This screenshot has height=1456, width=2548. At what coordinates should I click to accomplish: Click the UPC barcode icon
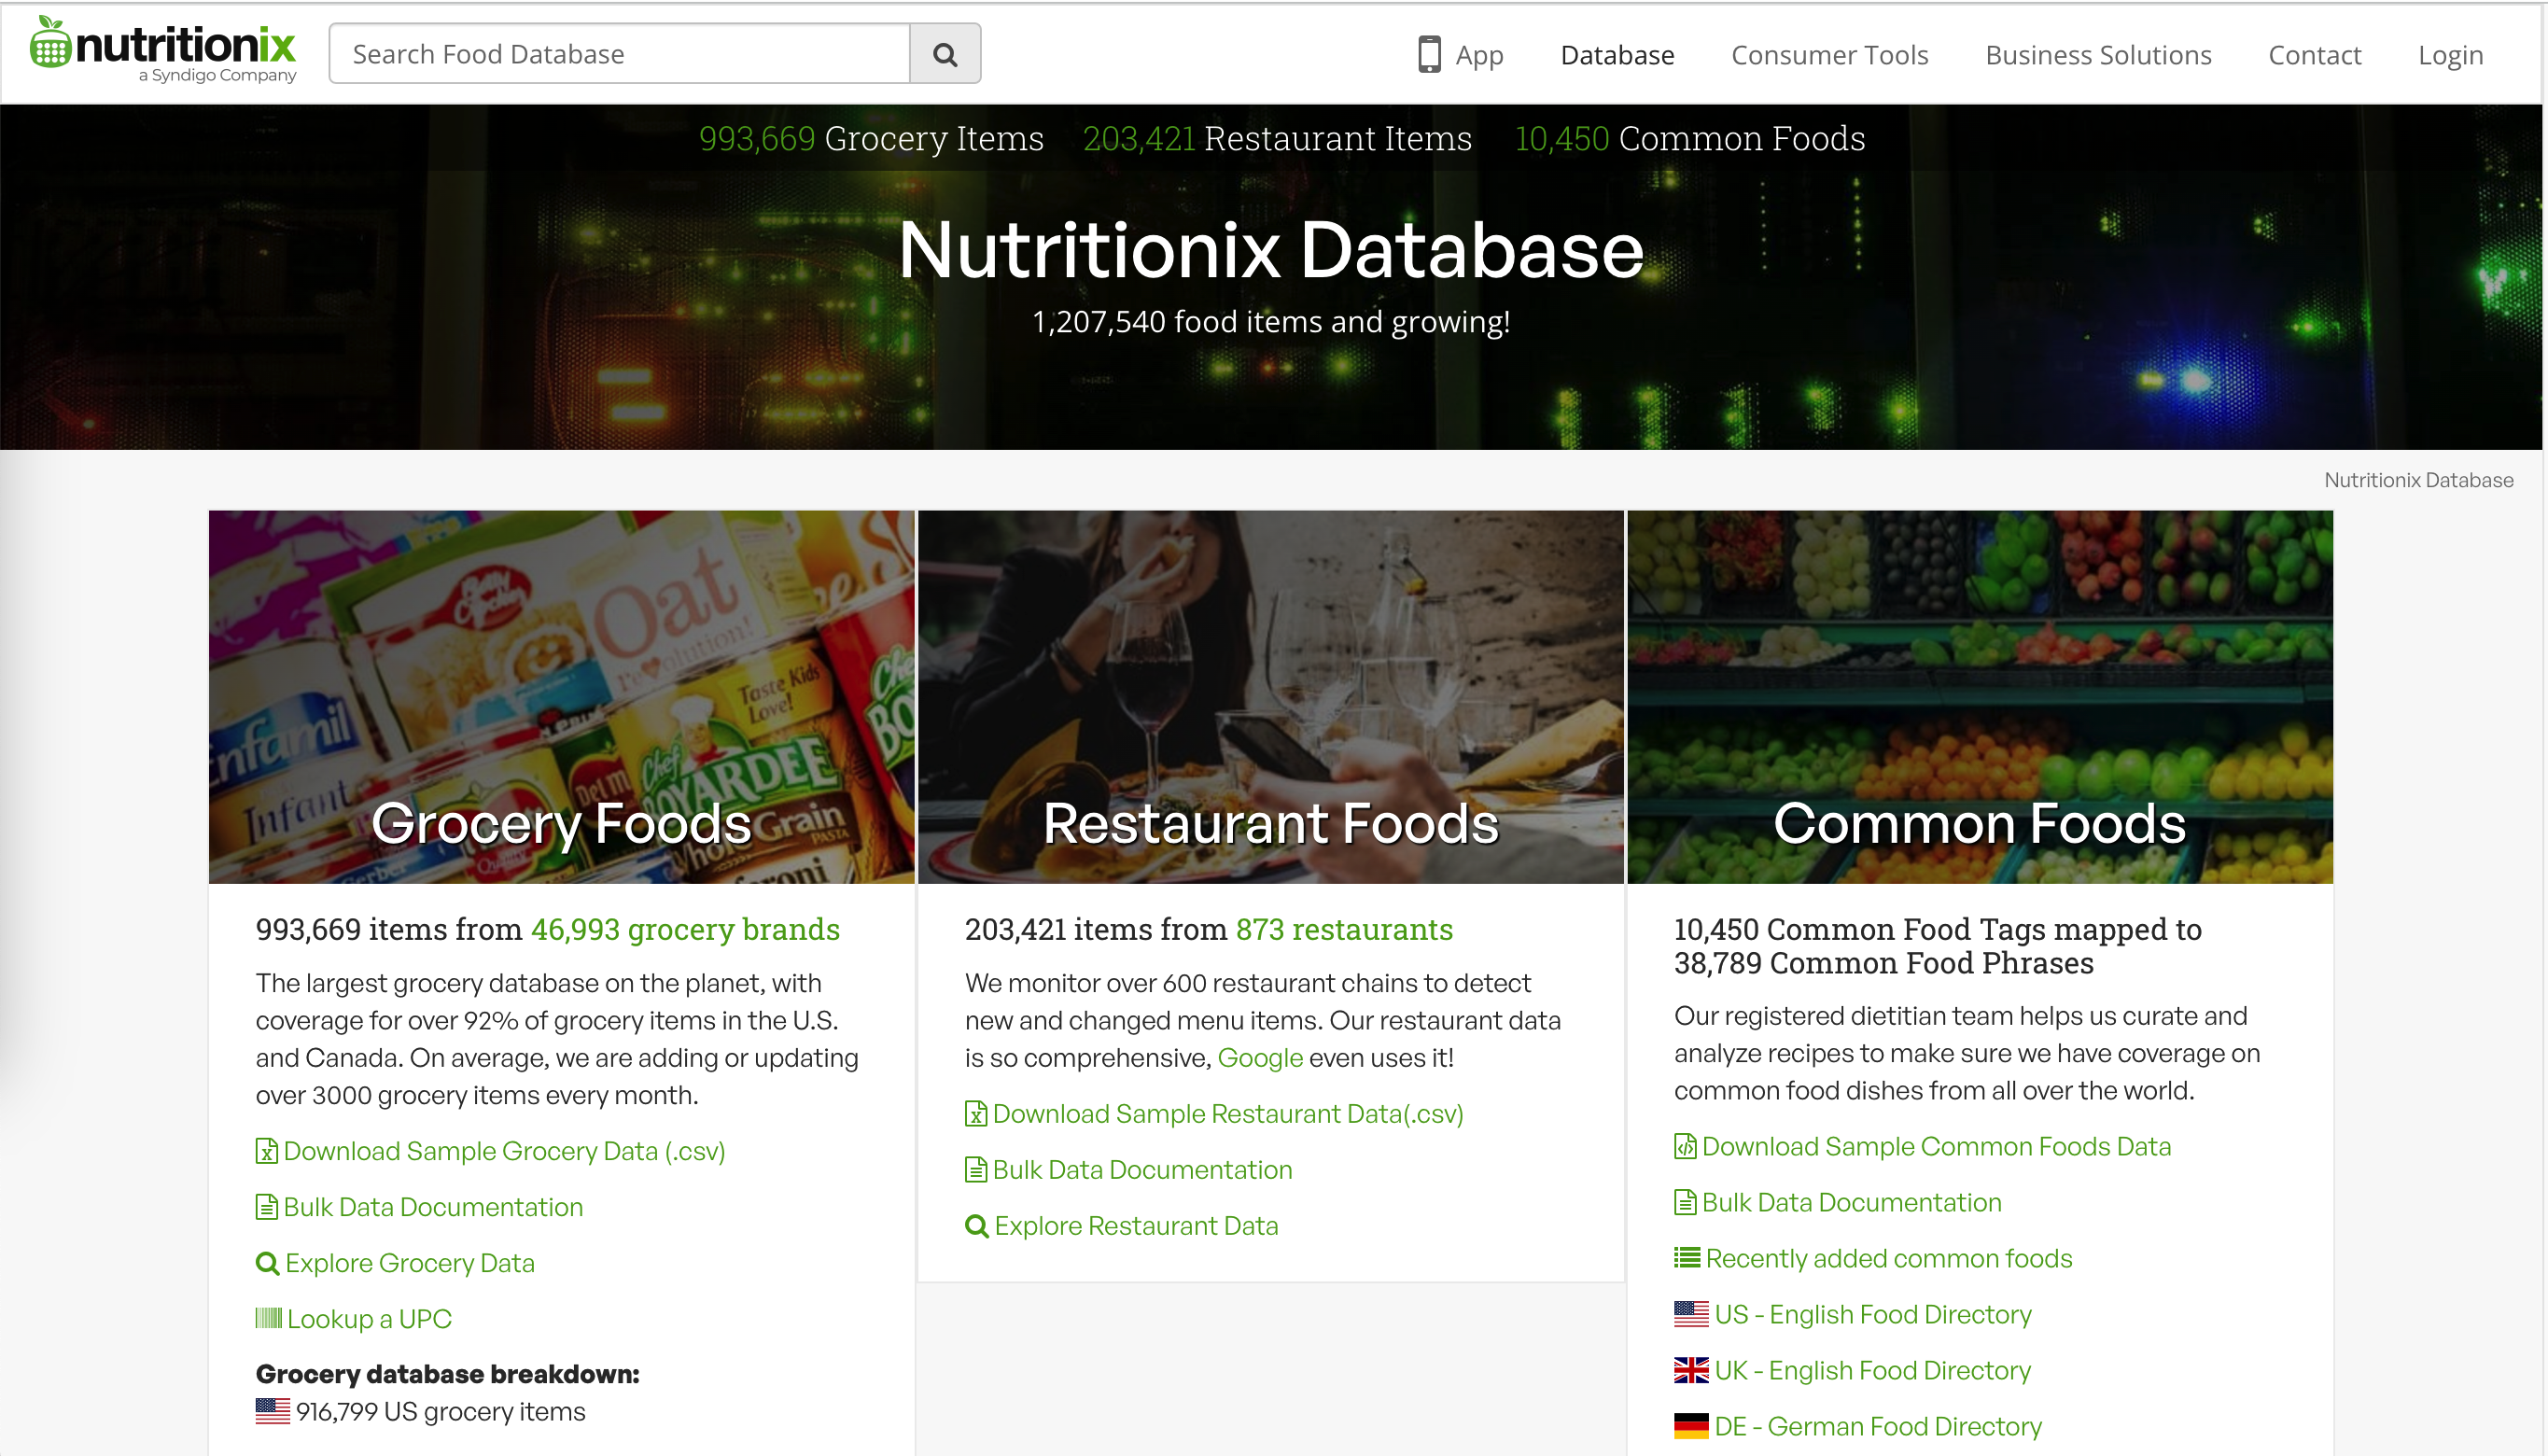click(268, 1318)
